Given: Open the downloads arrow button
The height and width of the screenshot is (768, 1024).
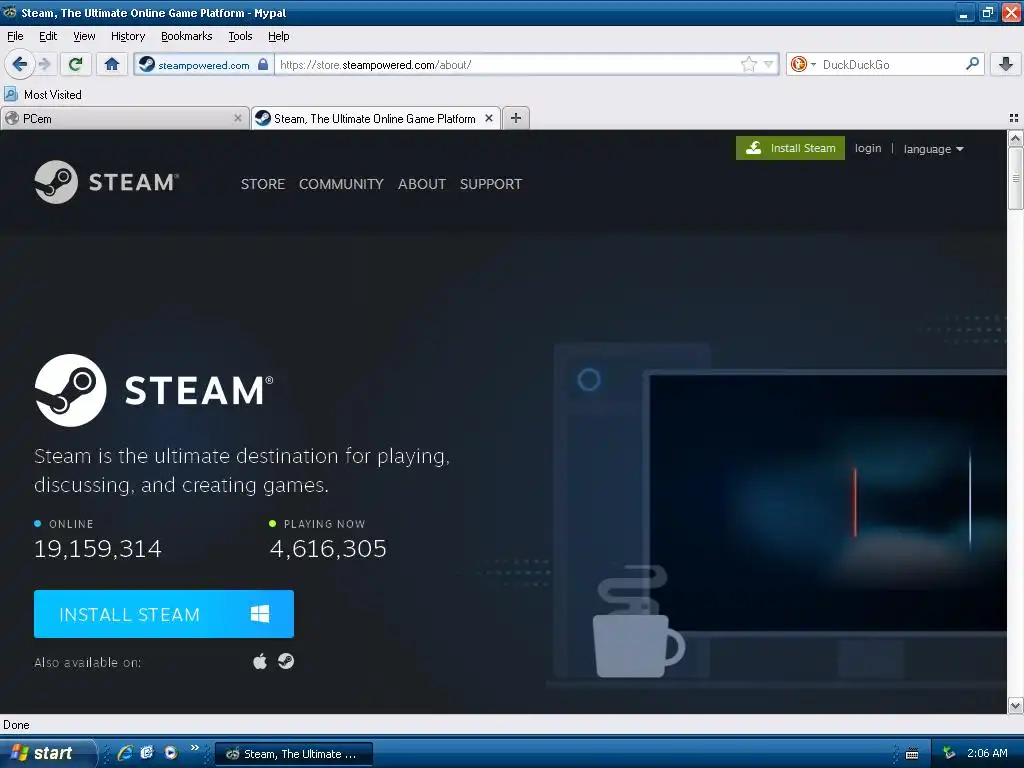Looking at the screenshot, I should coord(1006,64).
